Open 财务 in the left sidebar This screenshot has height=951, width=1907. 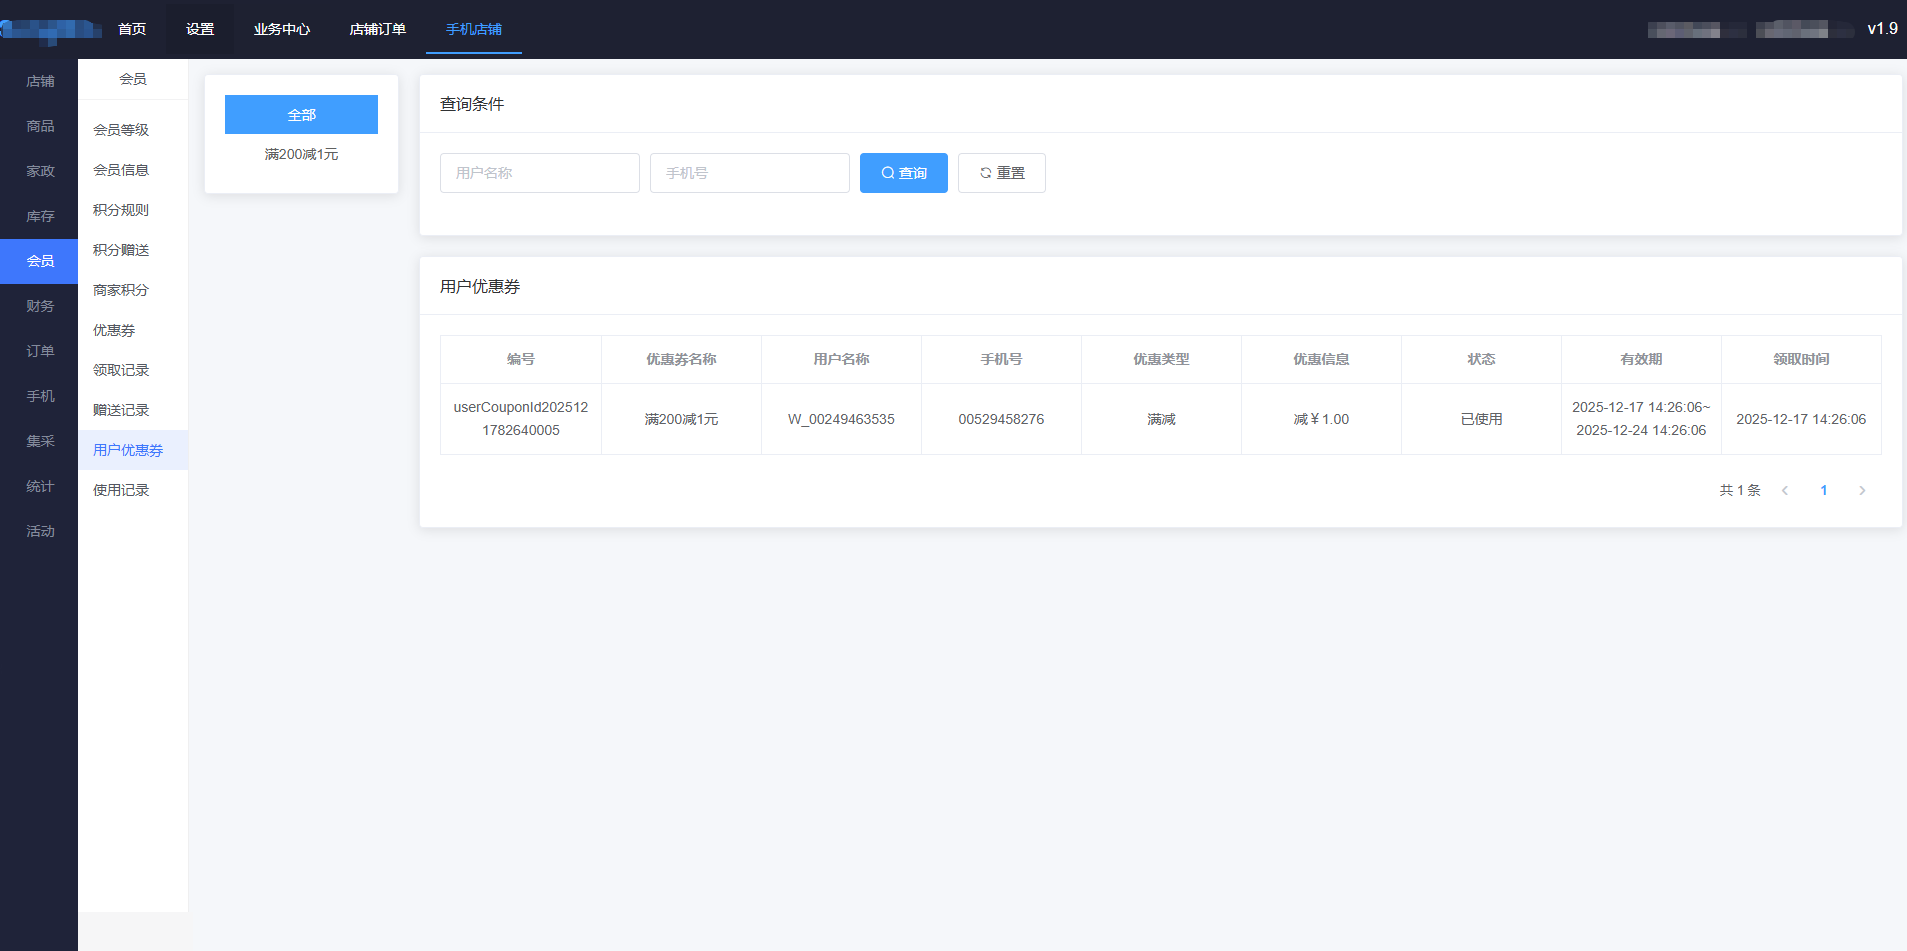(40, 306)
